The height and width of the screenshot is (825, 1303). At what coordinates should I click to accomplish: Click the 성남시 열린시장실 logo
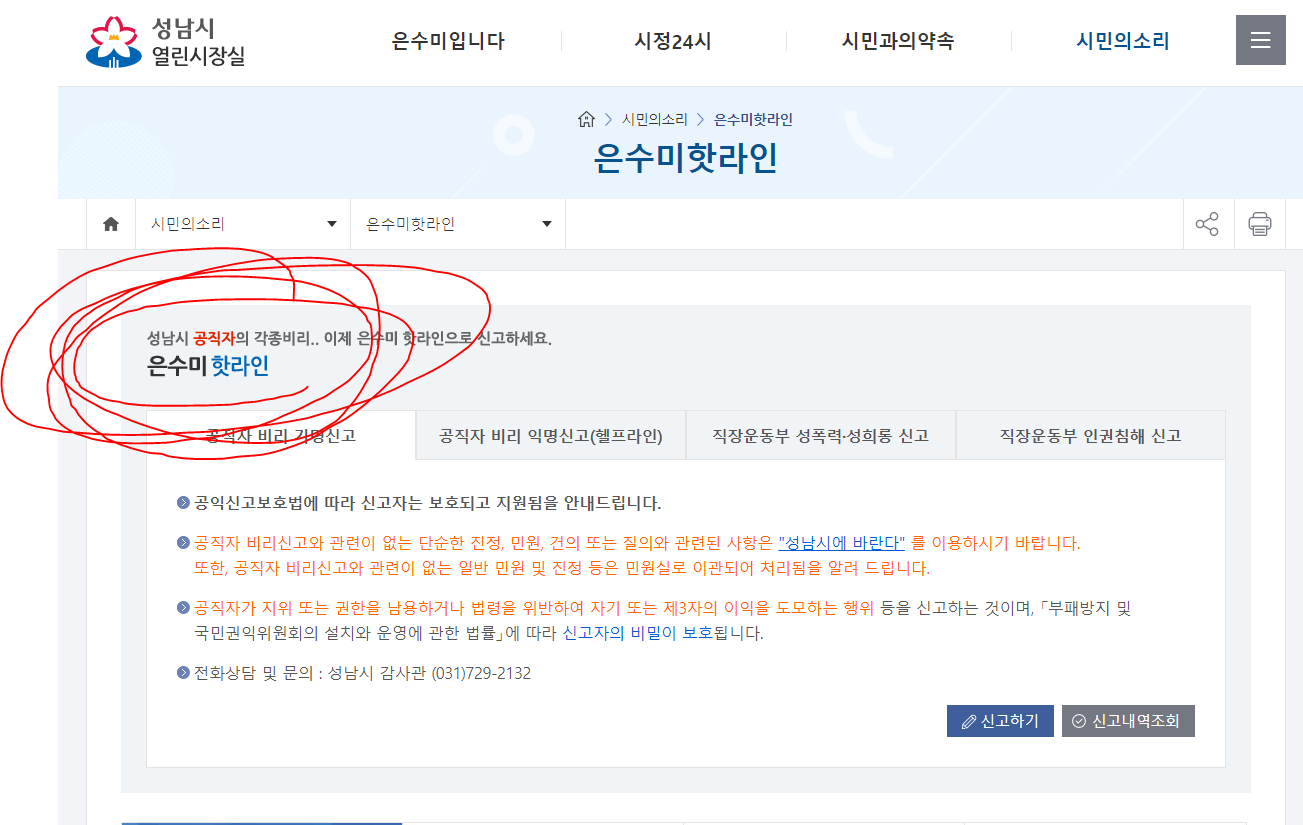click(165, 42)
